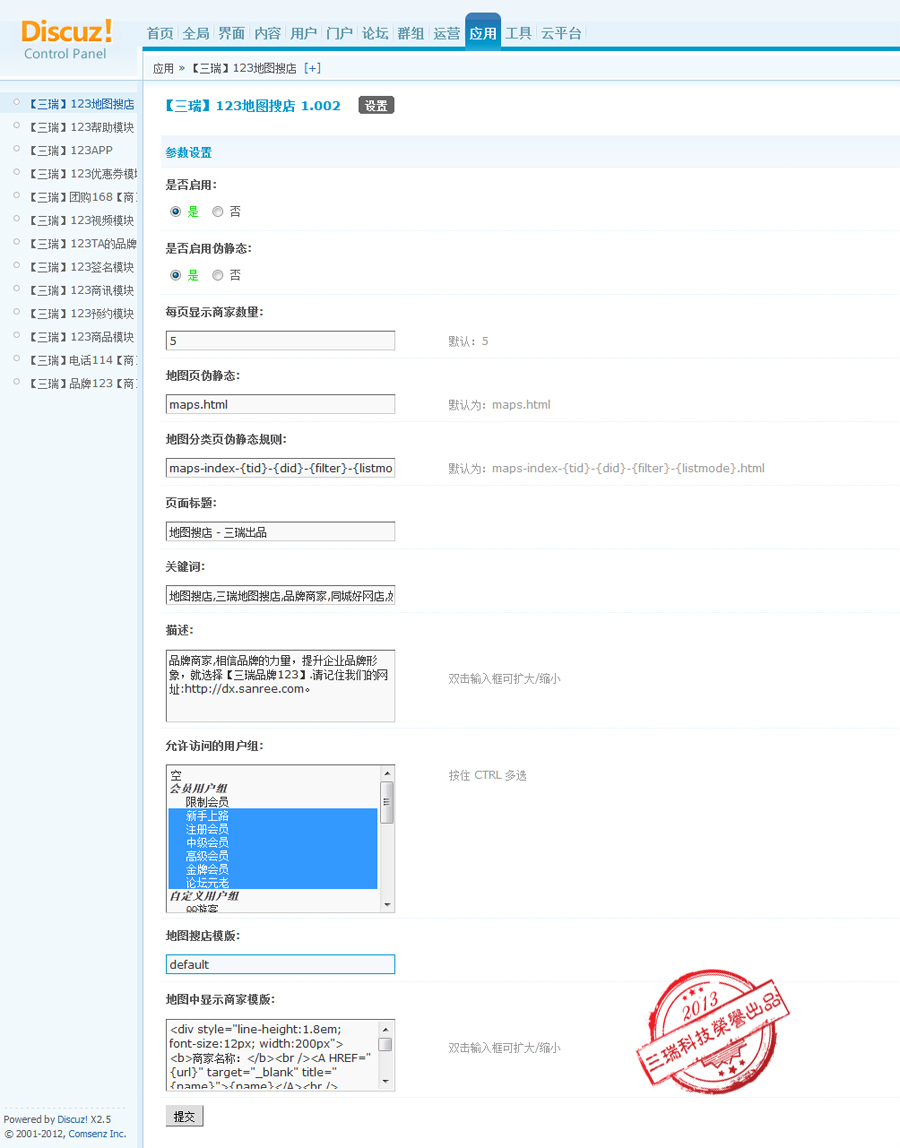
Task: Open 【三瑞】123视频模块 in the sidebar
Action: (81, 220)
